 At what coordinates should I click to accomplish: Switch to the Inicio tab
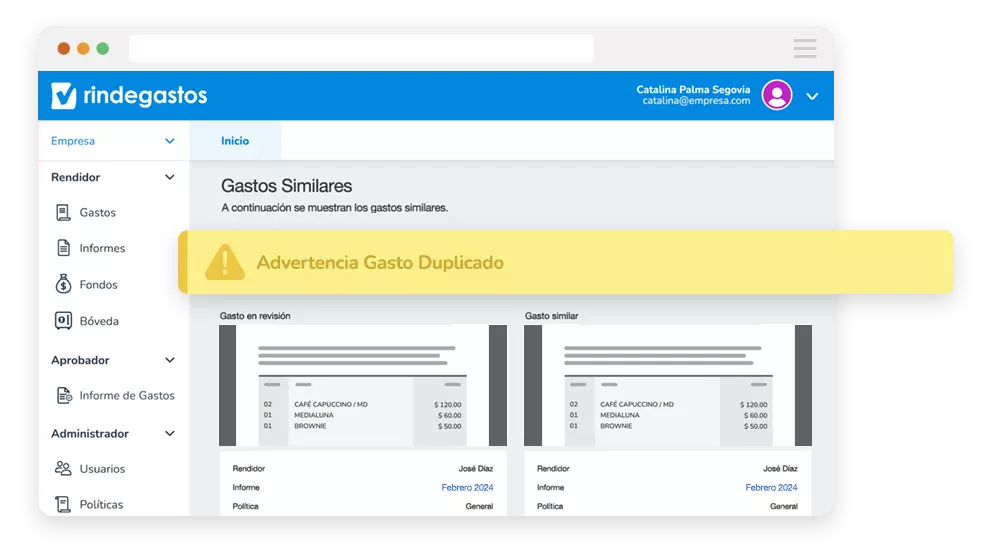(x=235, y=141)
